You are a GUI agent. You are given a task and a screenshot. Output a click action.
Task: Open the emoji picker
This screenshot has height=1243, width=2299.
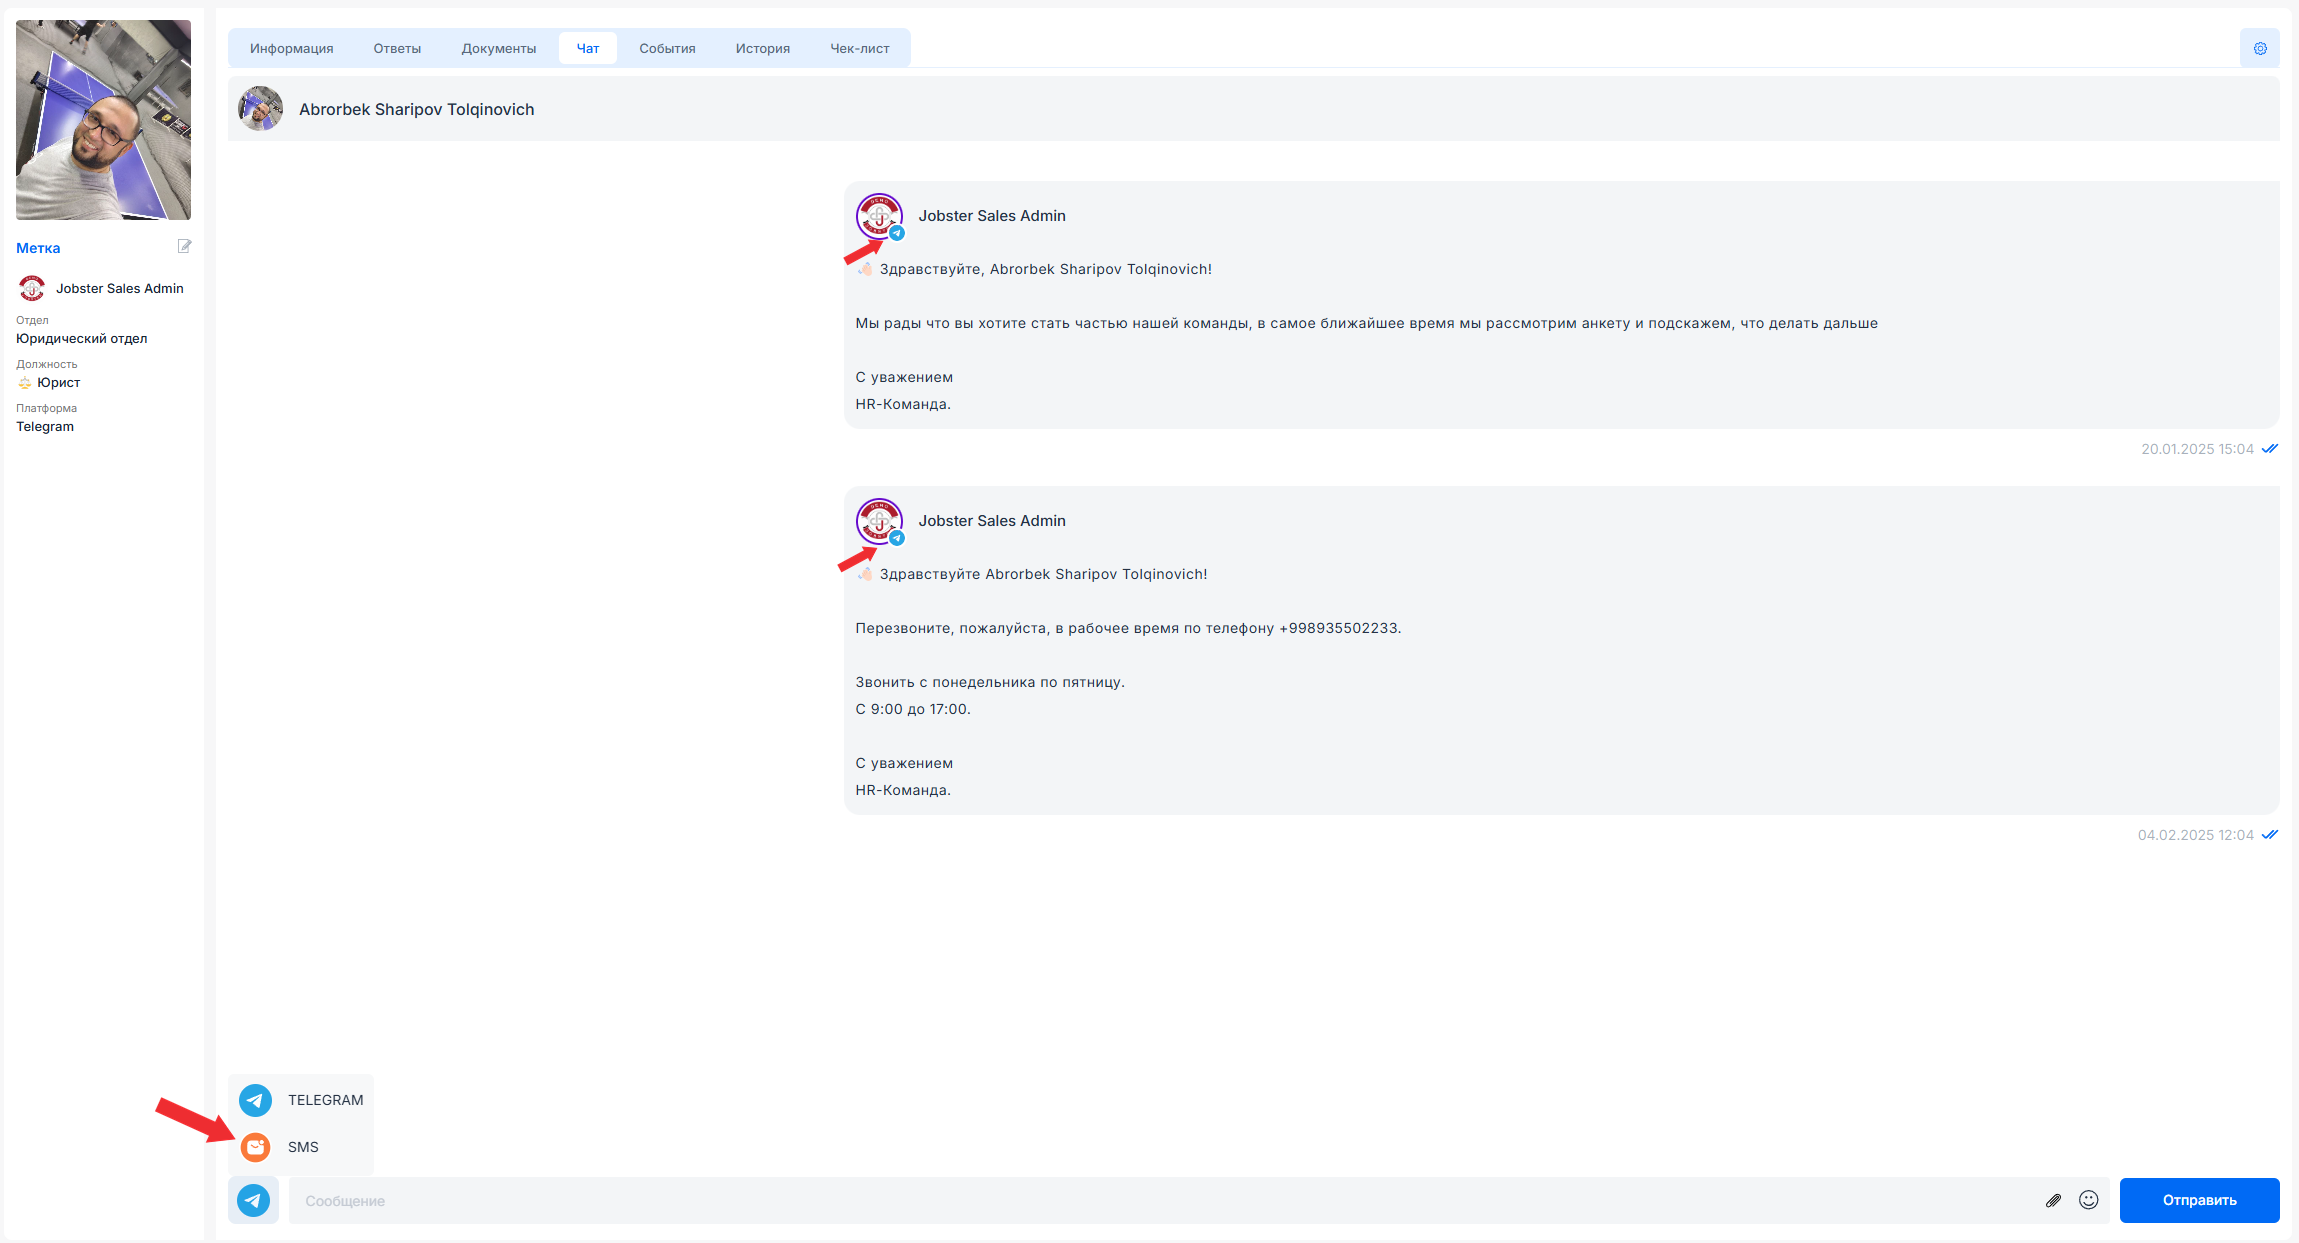[x=2089, y=1200]
